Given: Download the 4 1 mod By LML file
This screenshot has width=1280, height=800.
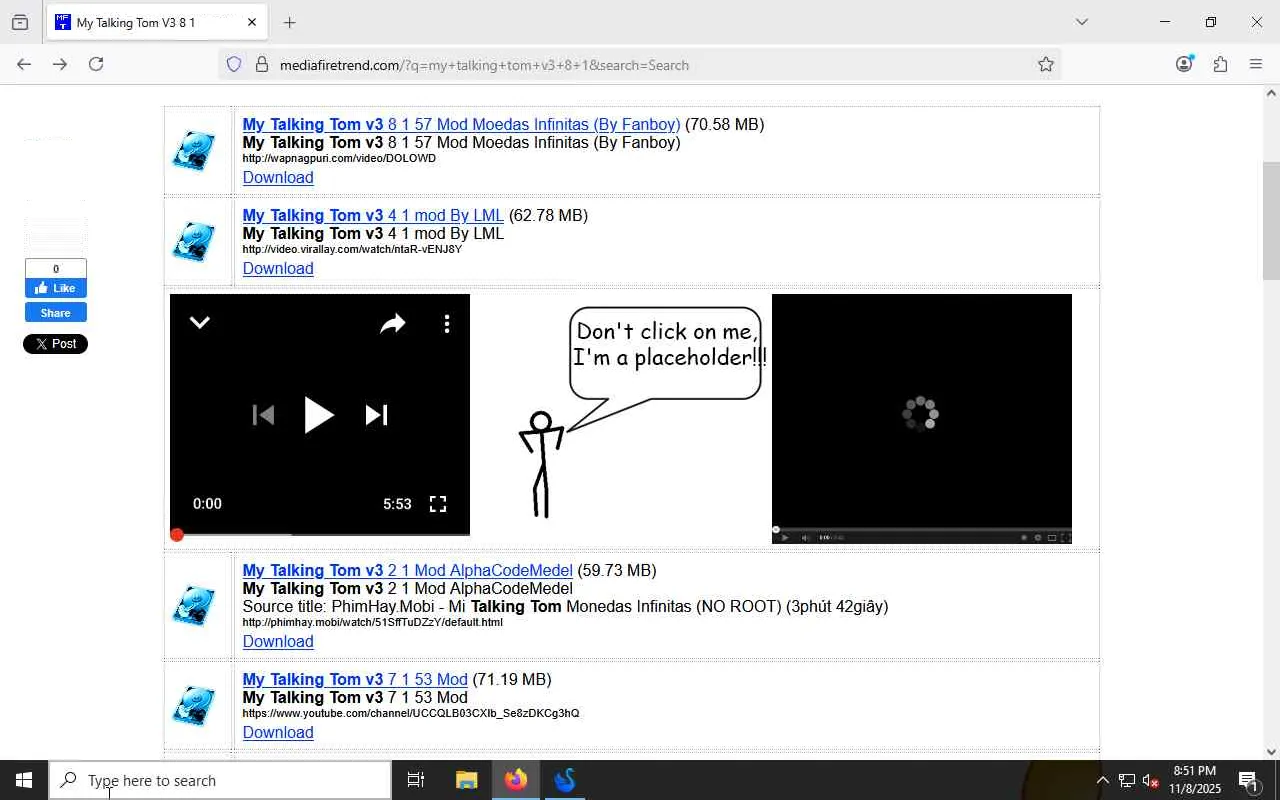Looking at the screenshot, I should tap(278, 269).
